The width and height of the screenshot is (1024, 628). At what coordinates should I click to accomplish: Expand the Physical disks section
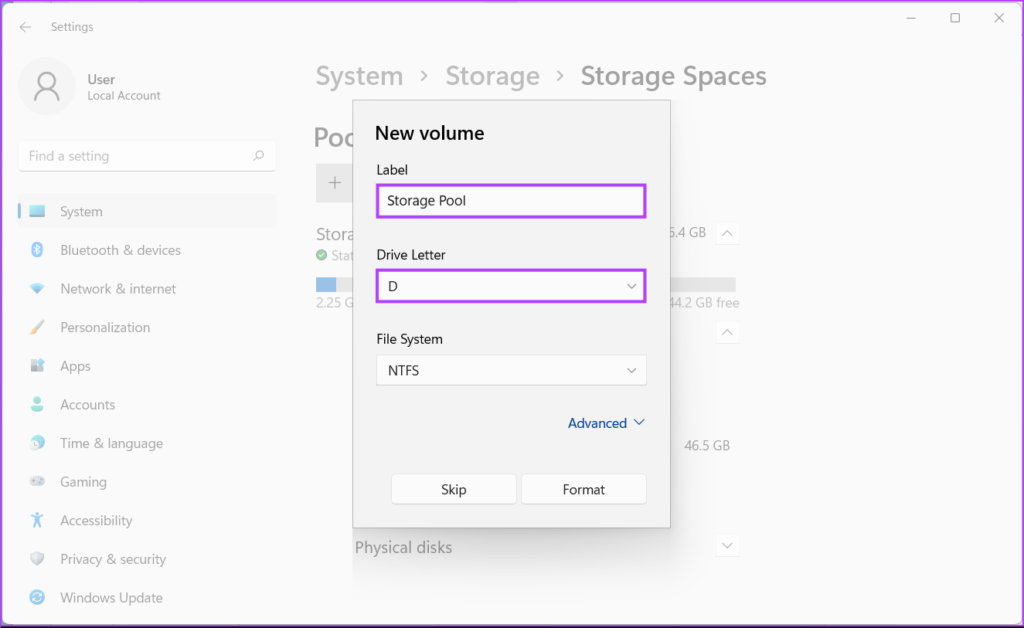(728, 546)
